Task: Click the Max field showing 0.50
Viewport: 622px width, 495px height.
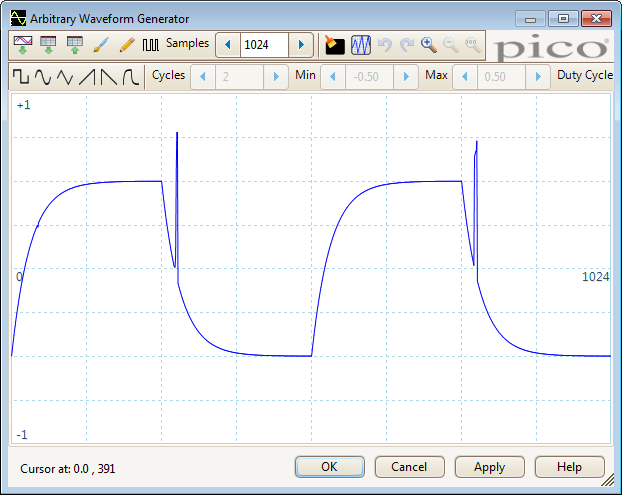Action: click(501, 76)
